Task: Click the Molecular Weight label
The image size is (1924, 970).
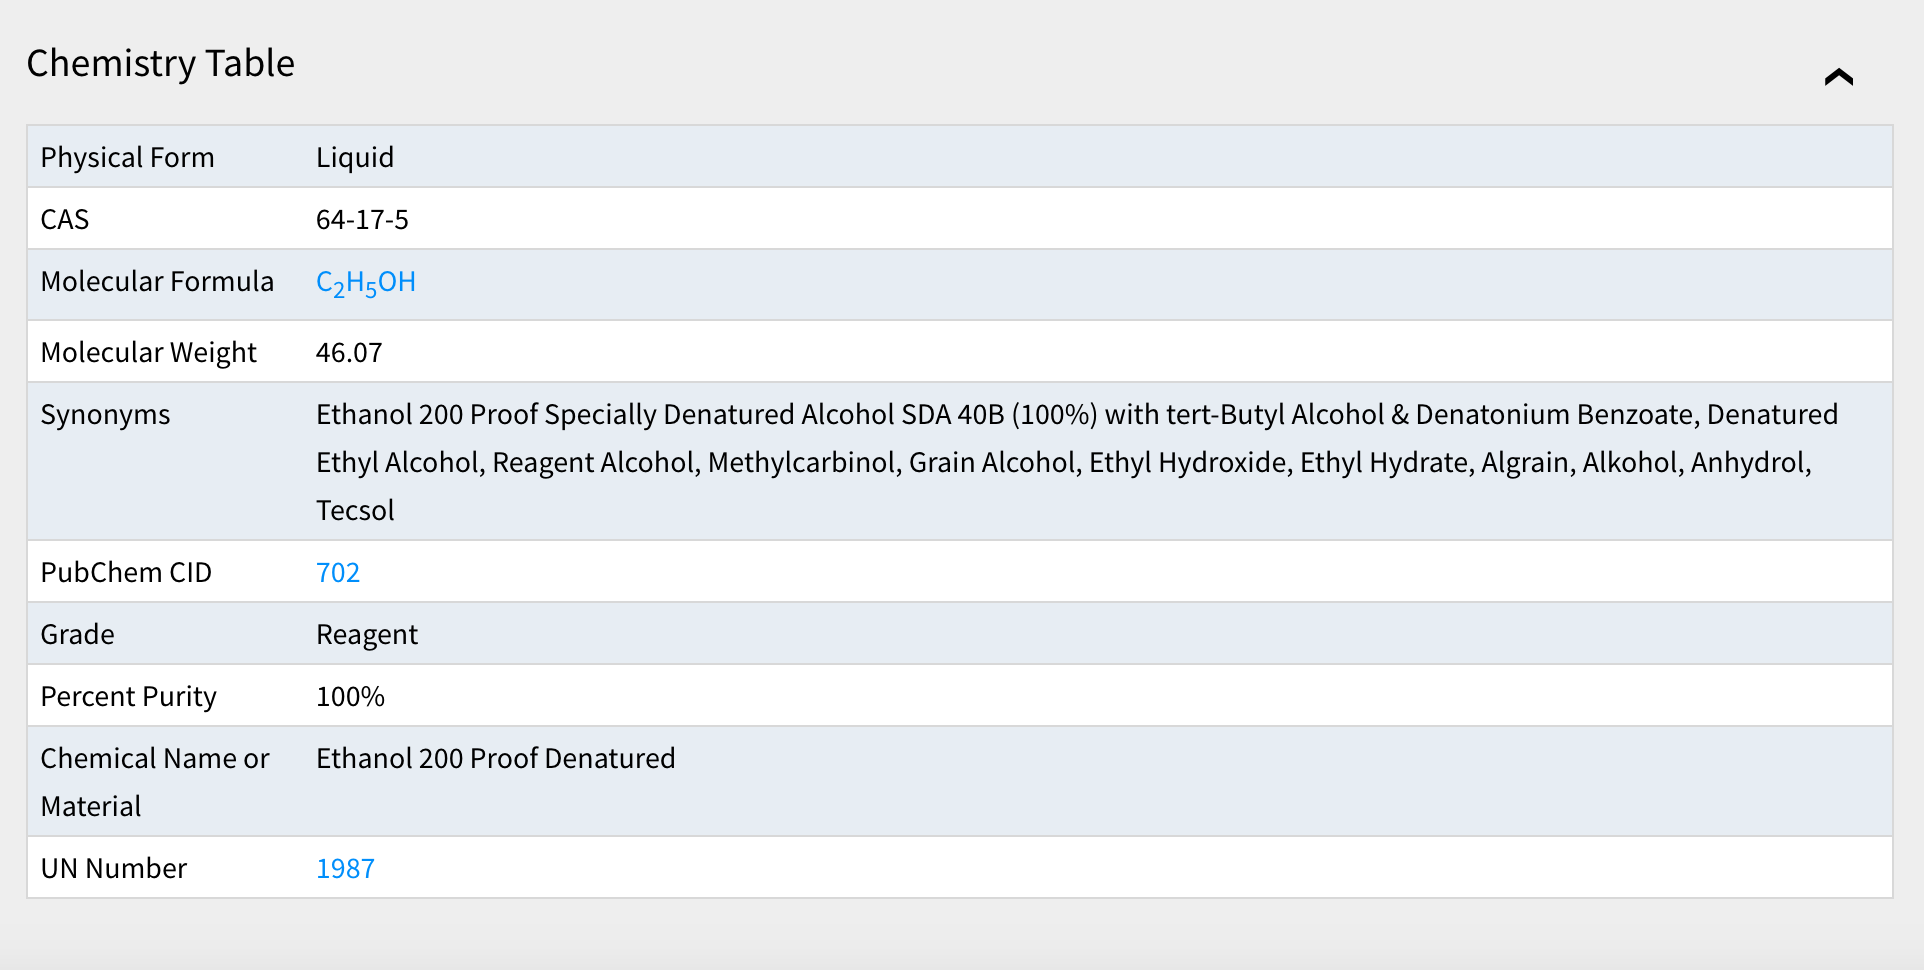Action: 149,353
